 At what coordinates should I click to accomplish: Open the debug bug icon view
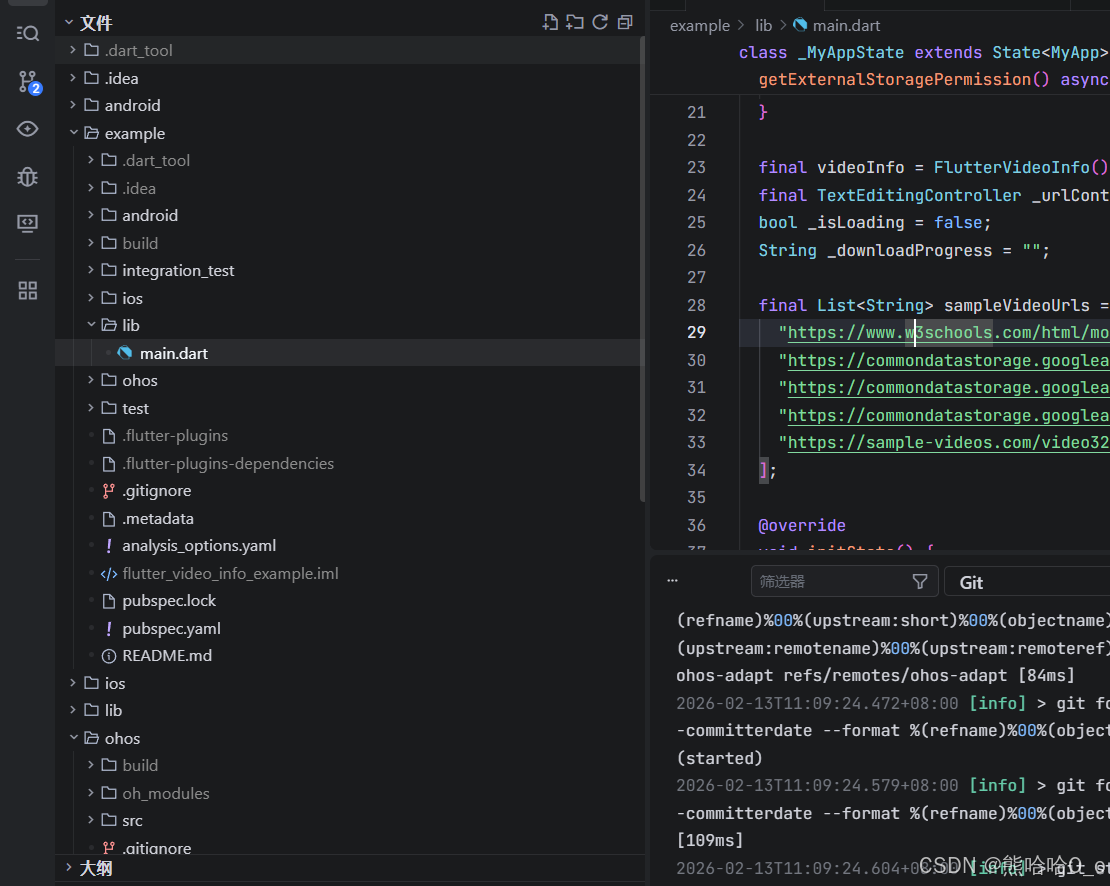pyautogui.click(x=28, y=176)
